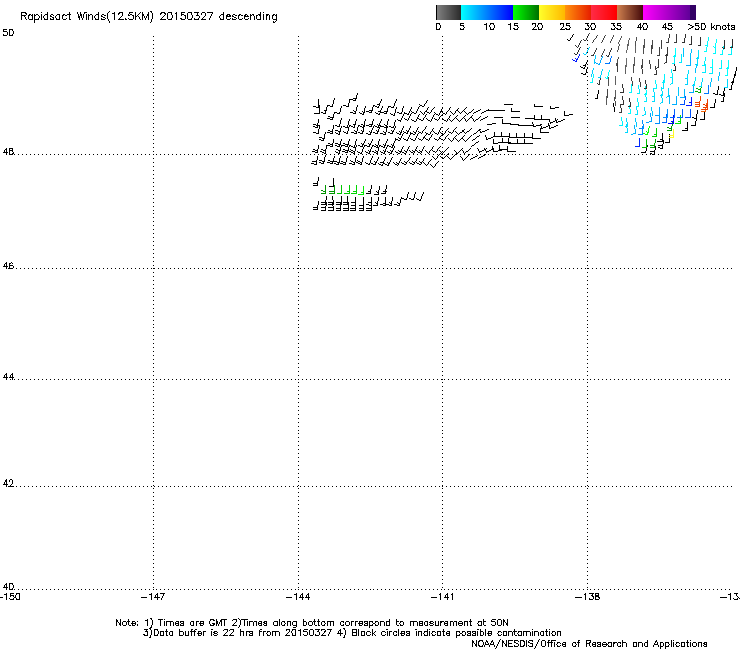
Task: Click latitude axis label '48'
Action: 8,152
